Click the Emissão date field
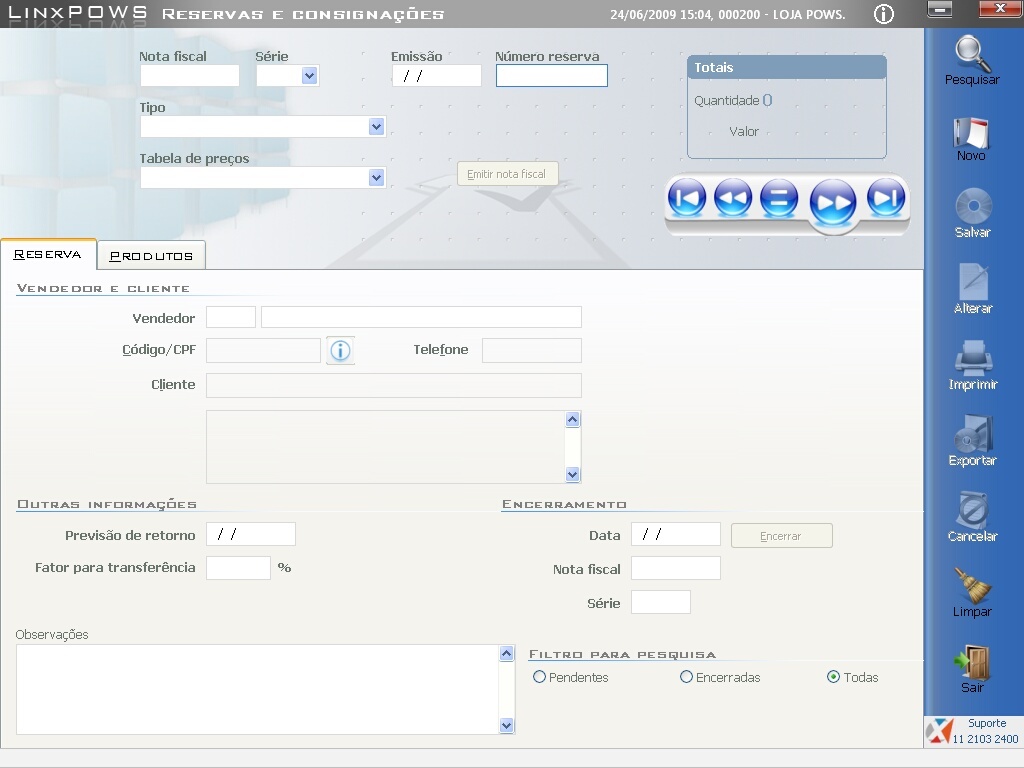The height and width of the screenshot is (768, 1024). tap(437, 76)
